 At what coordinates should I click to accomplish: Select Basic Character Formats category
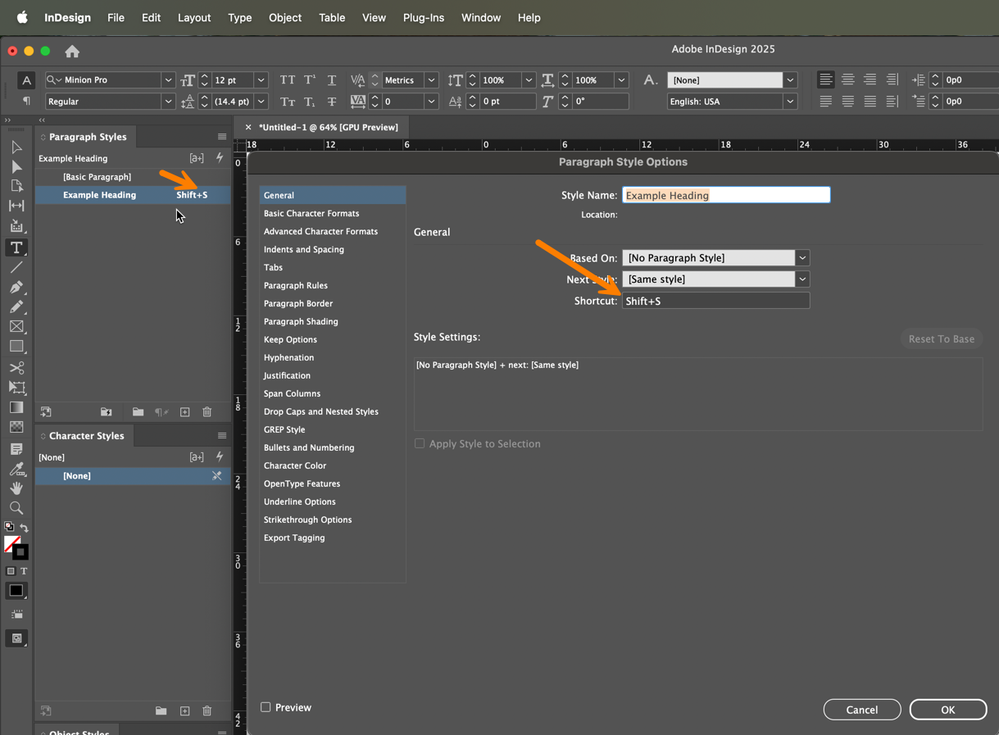(x=332, y=213)
